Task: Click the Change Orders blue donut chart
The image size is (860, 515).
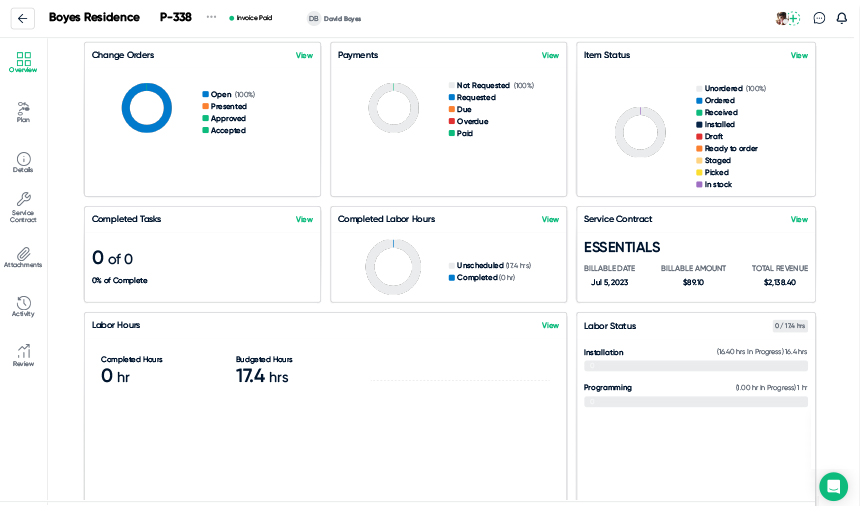Action: (x=146, y=108)
